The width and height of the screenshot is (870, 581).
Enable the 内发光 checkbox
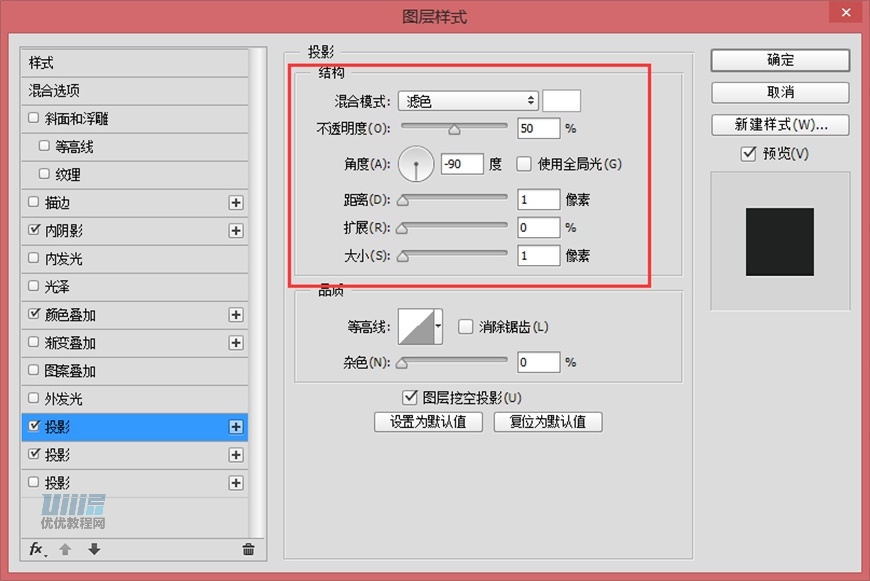(x=33, y=258)
